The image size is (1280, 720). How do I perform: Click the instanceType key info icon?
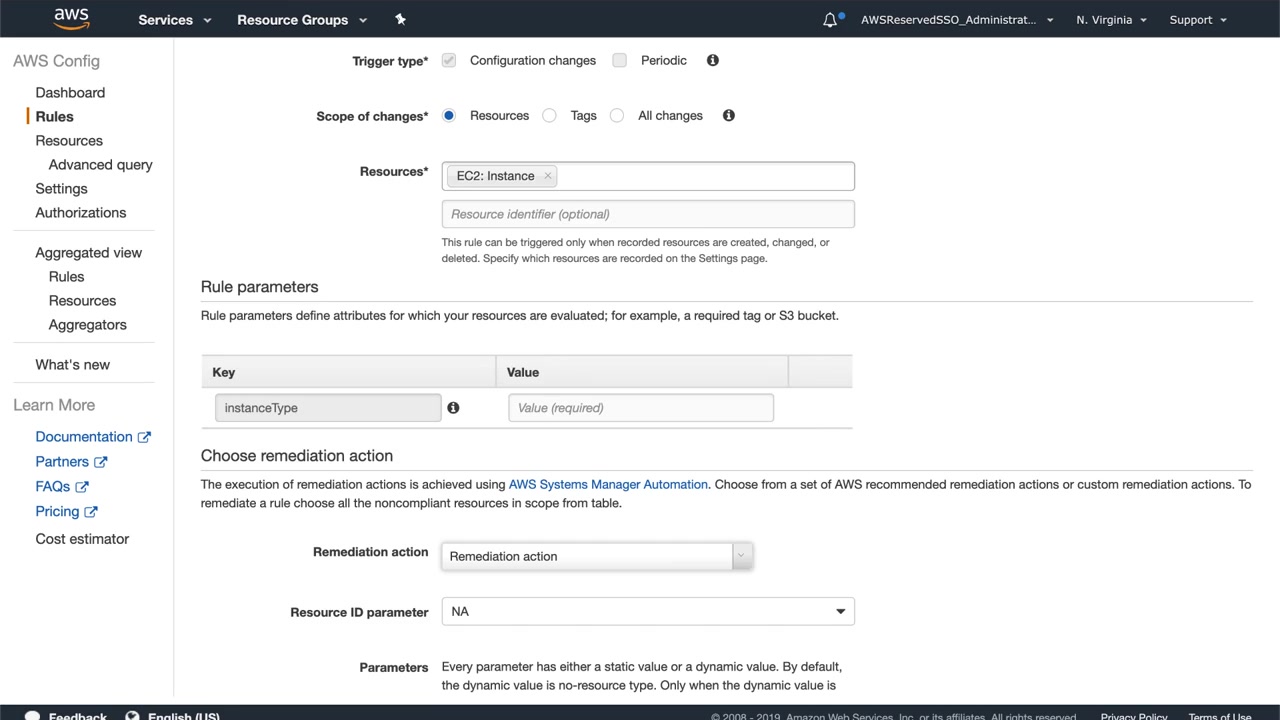[453, 408]
